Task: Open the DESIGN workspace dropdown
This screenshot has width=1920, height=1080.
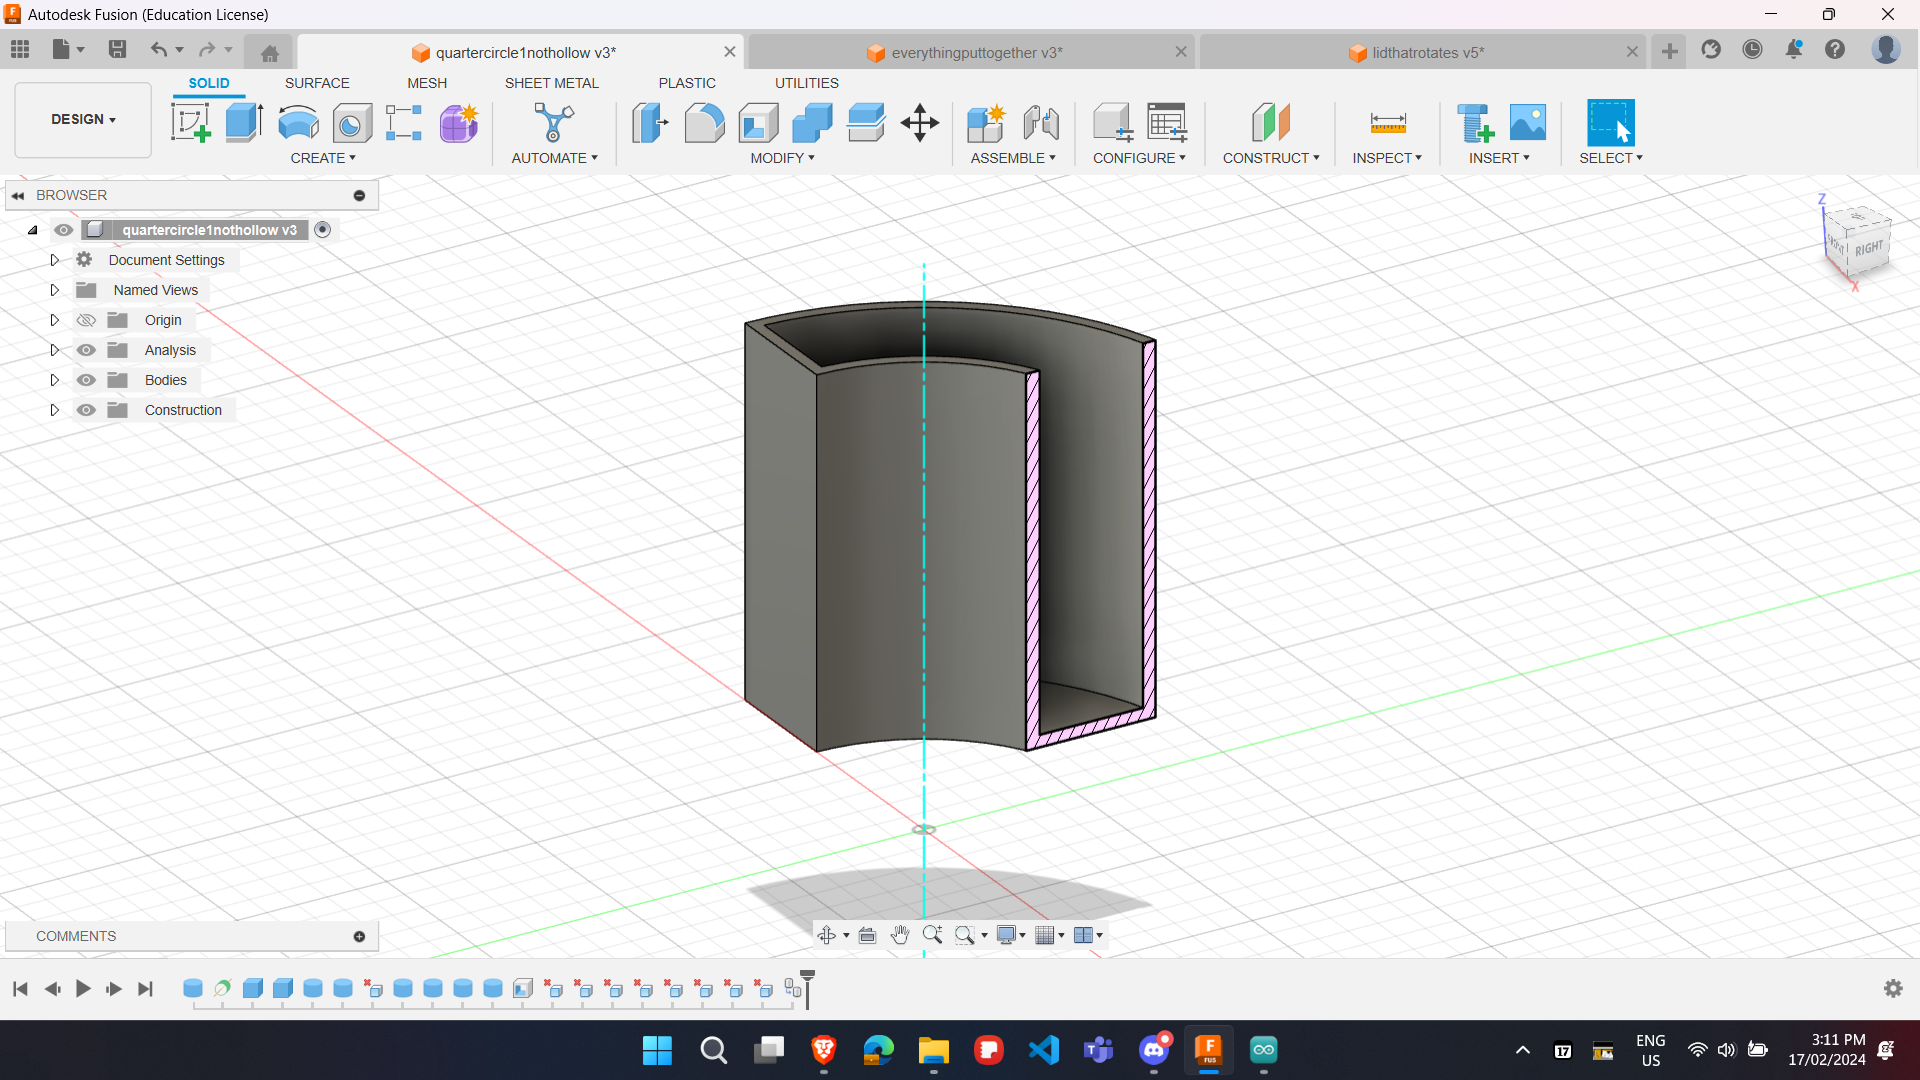Action: [83, 119]
